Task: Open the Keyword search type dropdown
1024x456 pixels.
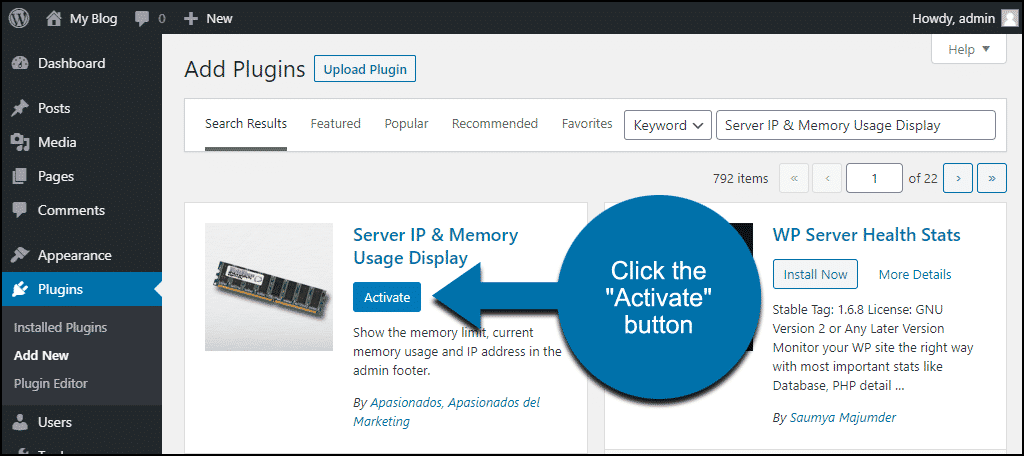Action: point(668,125)
